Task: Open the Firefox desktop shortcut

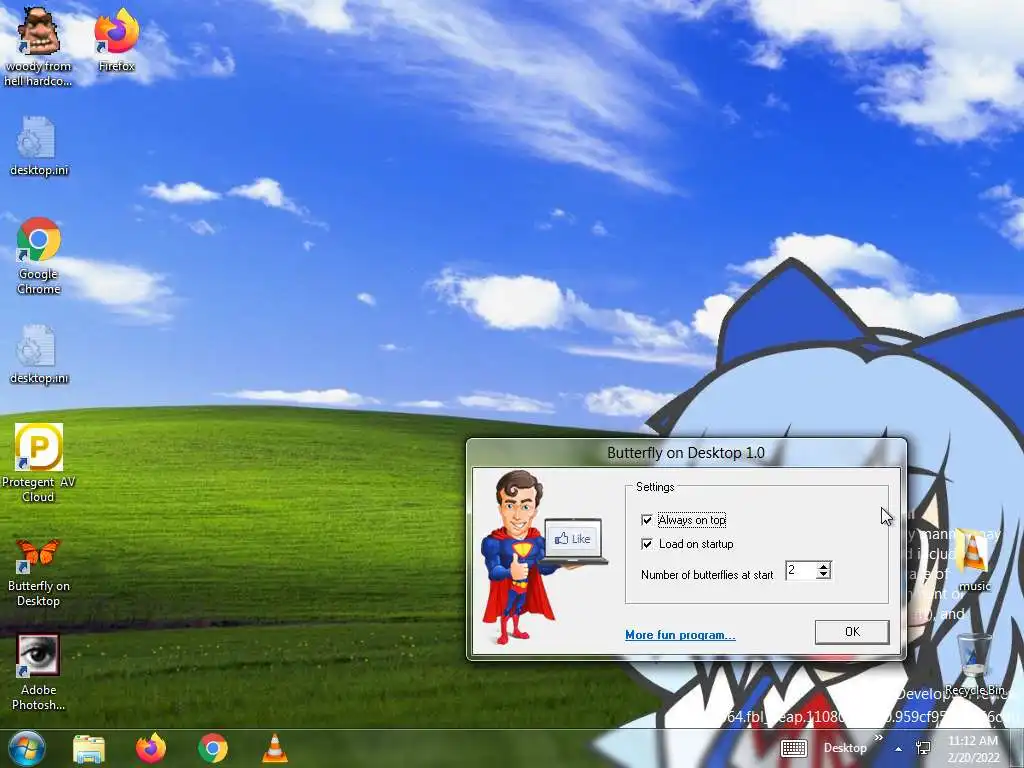Action: click(116, 39)
